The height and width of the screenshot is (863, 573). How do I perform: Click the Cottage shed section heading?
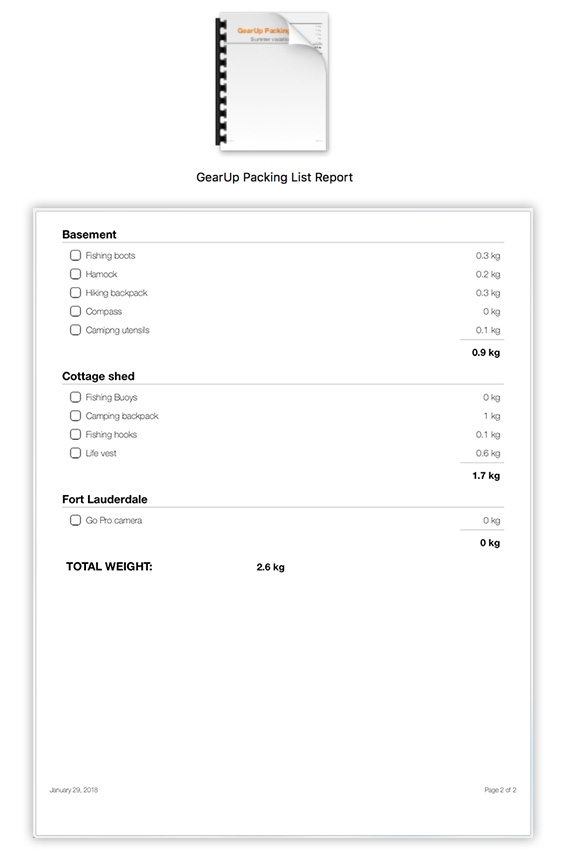(x=99, y=376)
